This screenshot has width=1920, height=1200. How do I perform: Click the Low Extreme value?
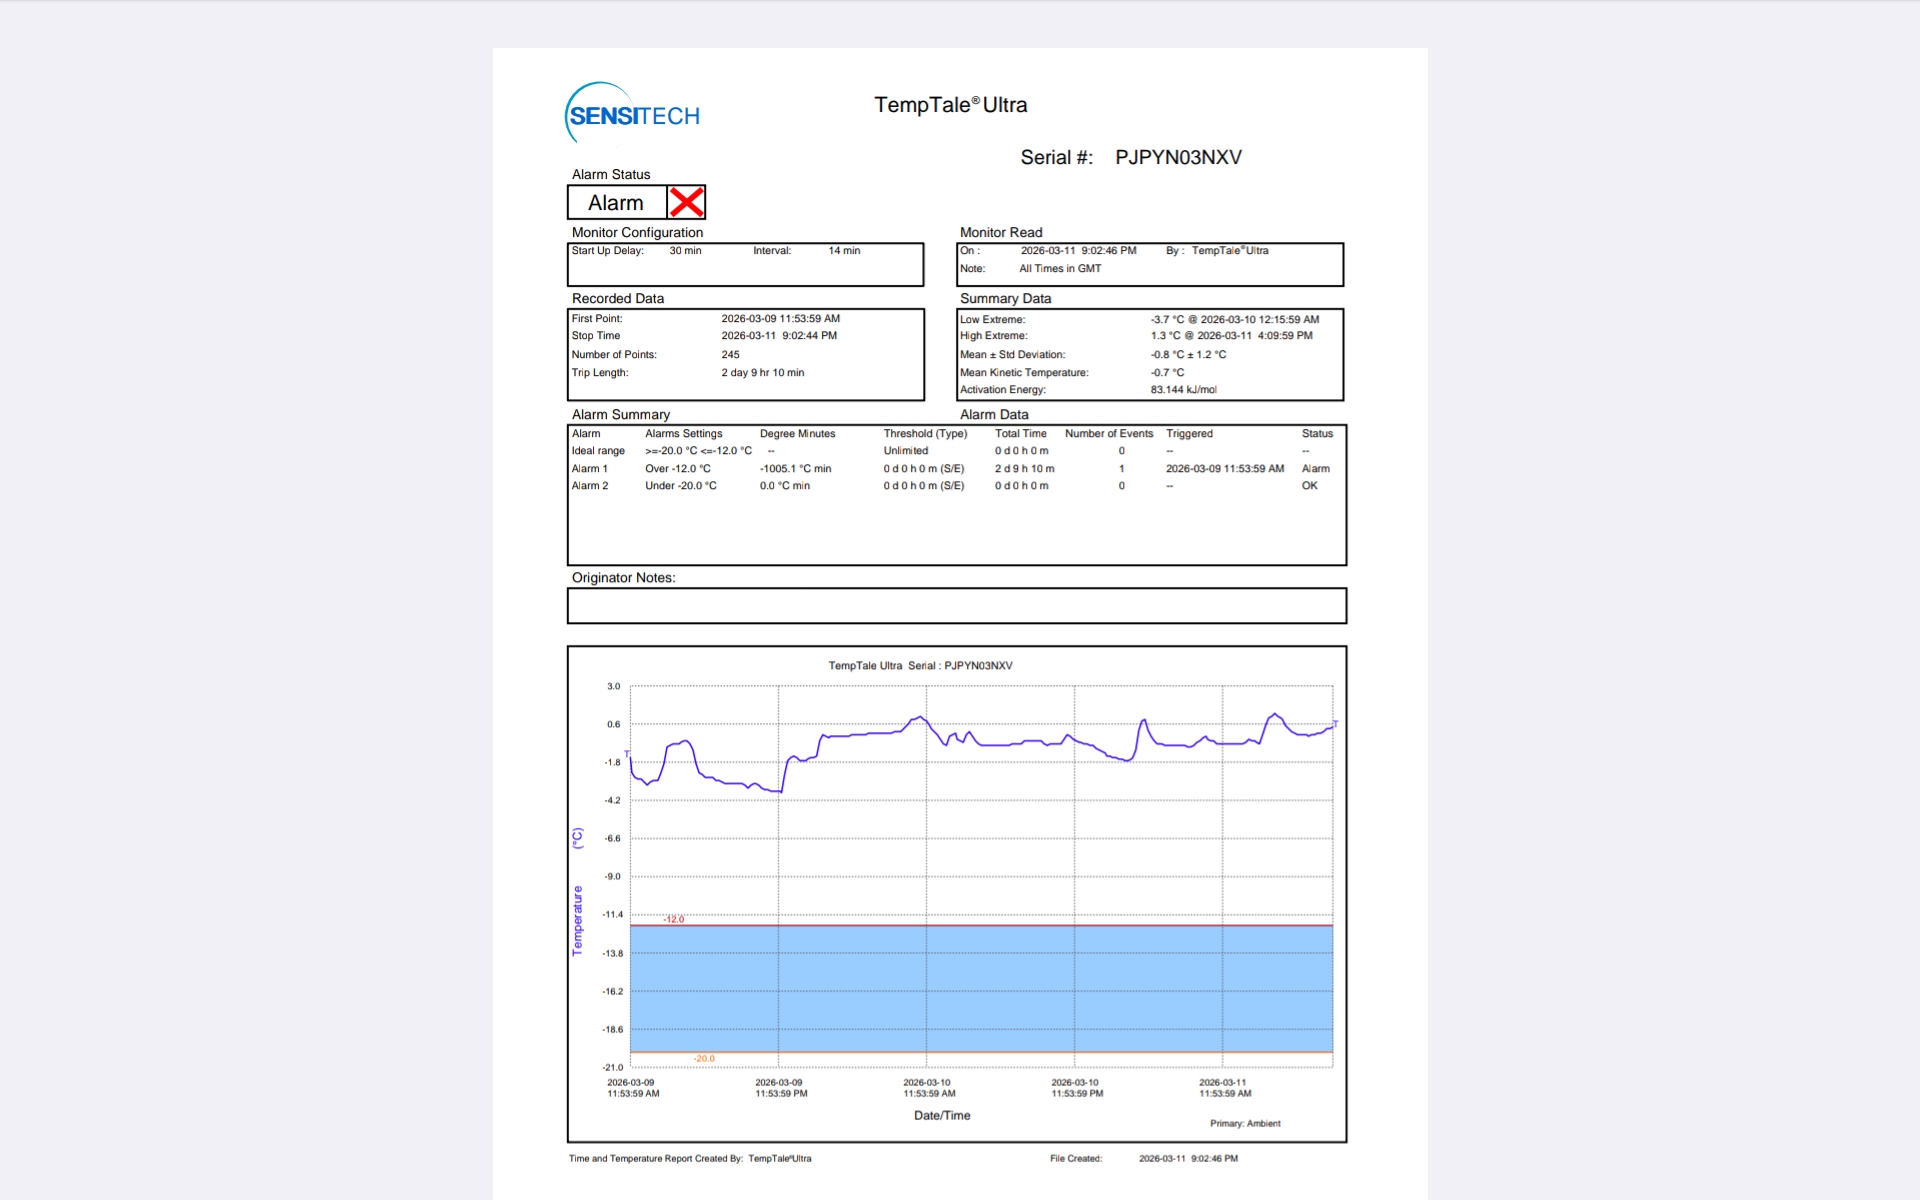1234,319
